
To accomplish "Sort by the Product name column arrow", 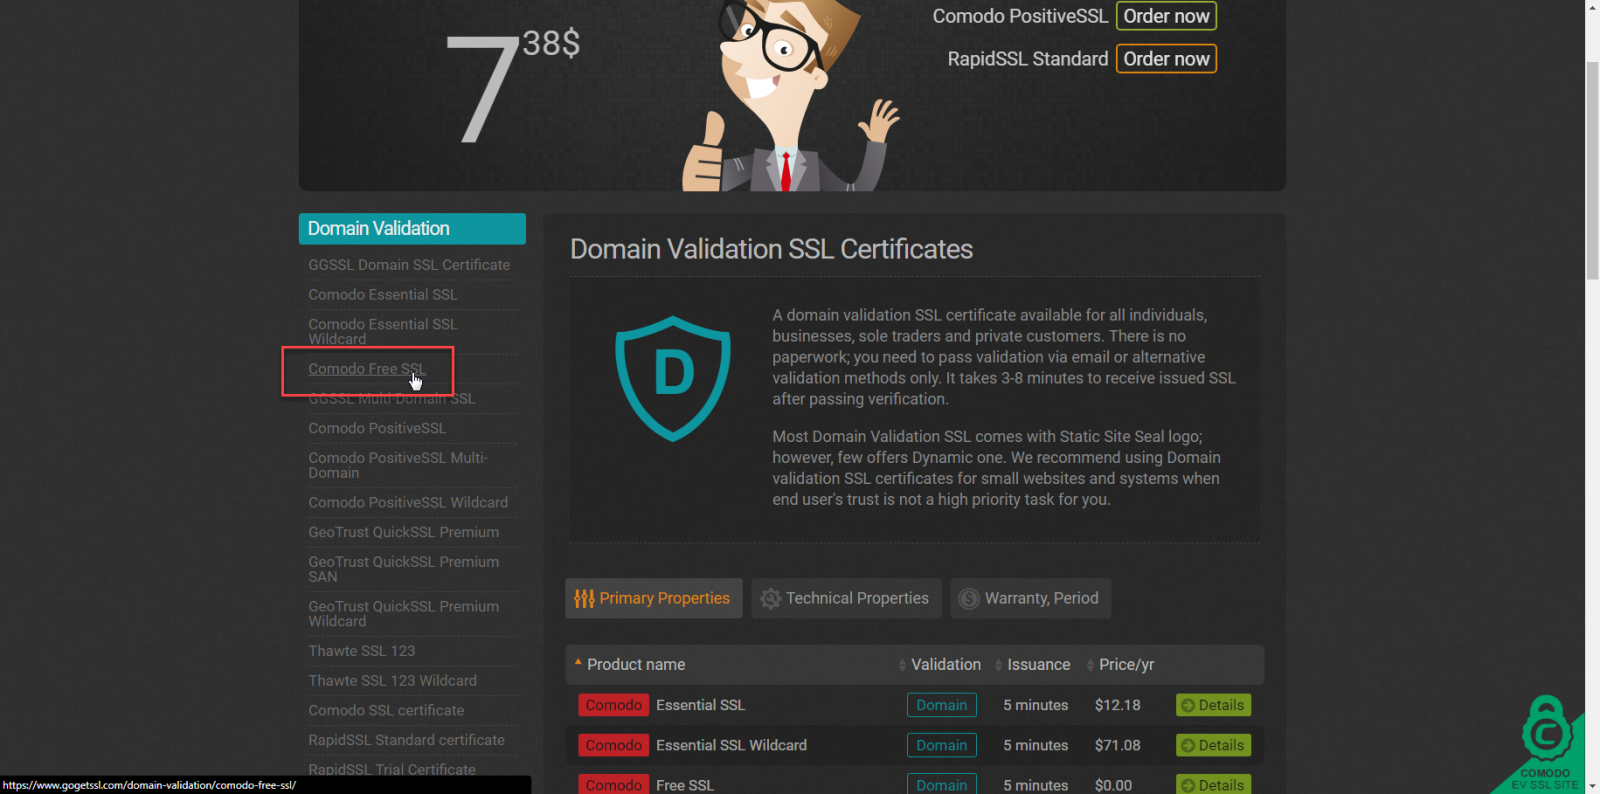I will (578, 662).
